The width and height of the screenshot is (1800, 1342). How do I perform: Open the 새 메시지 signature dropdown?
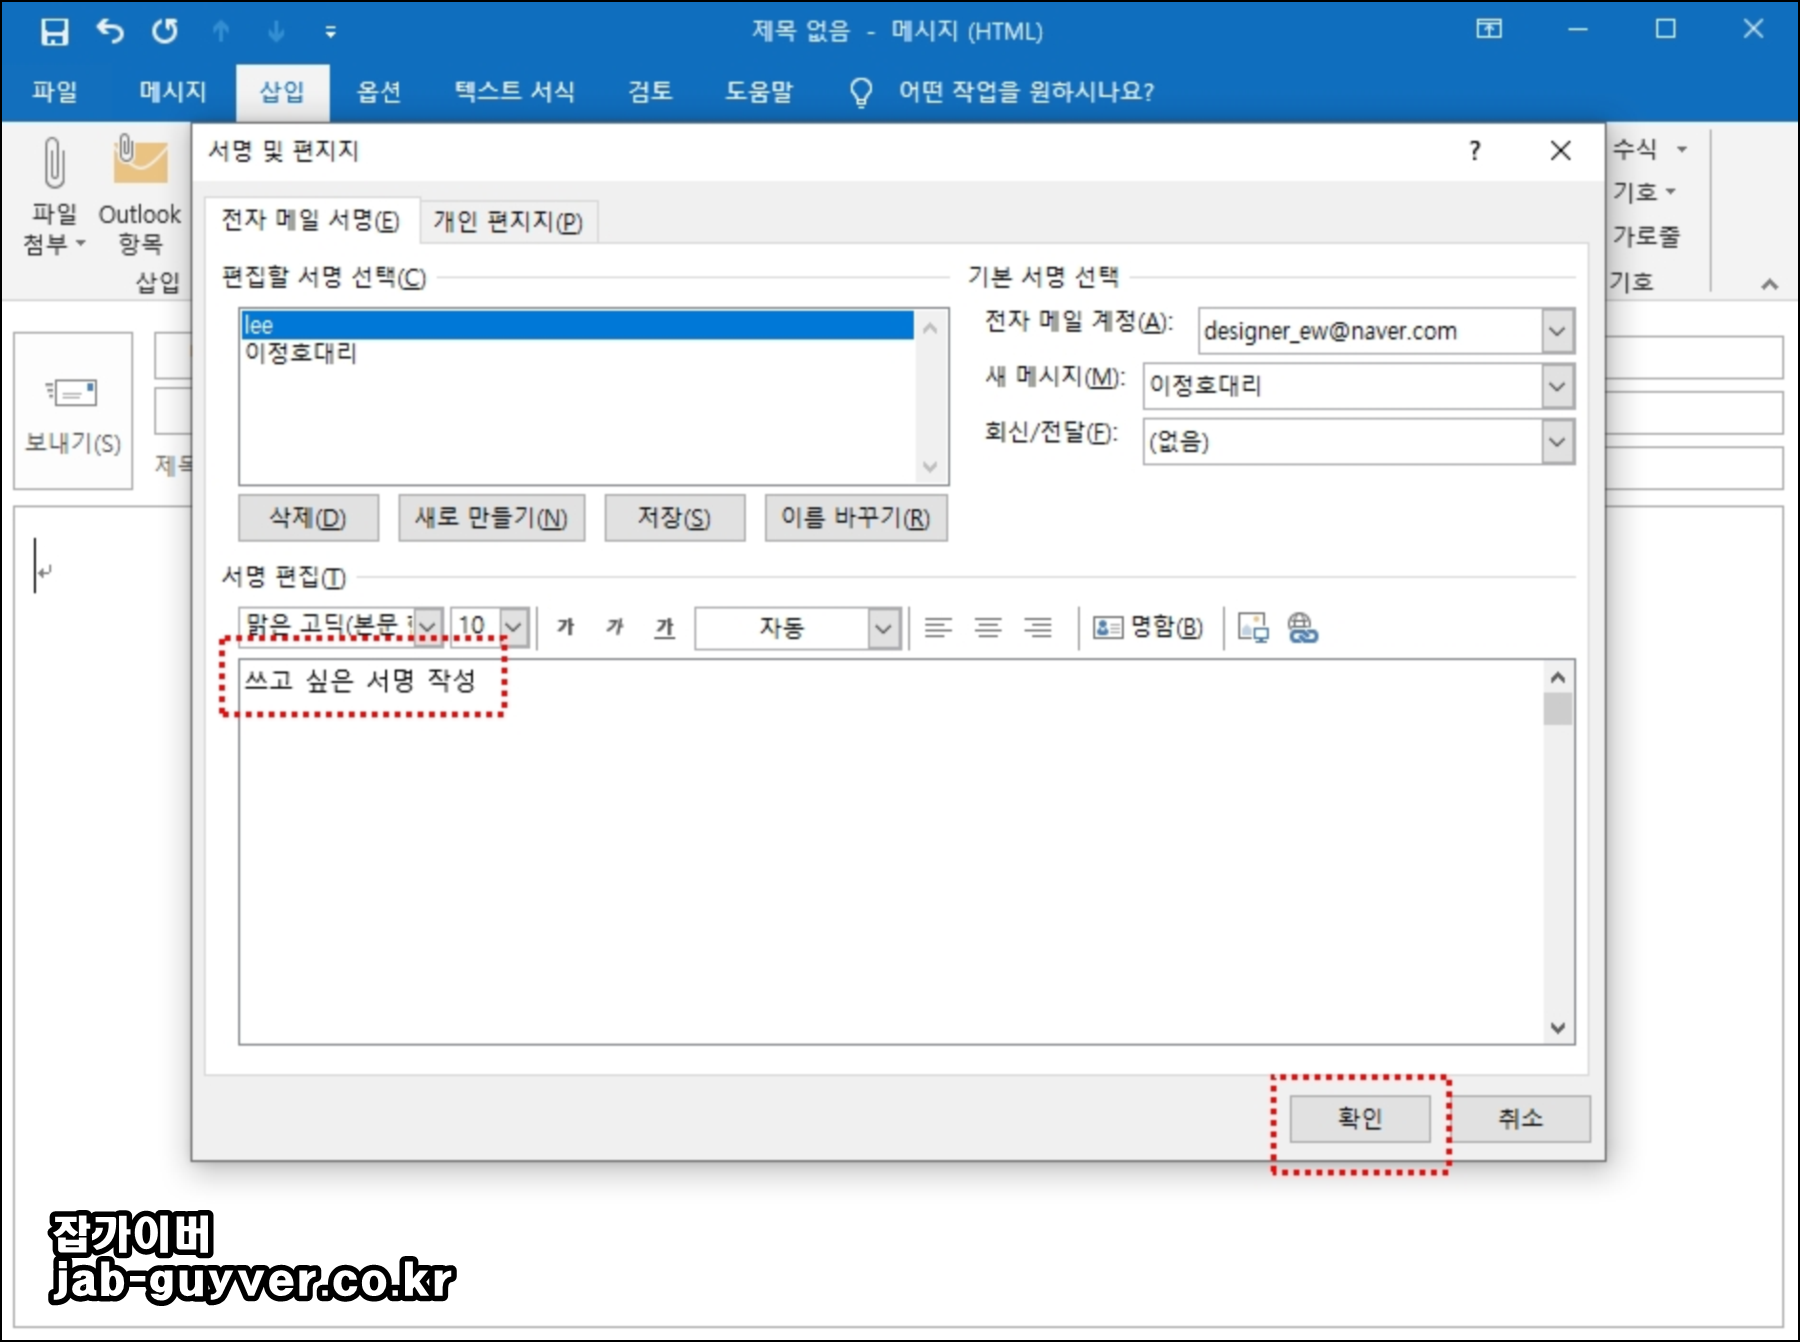[1556, 386]
